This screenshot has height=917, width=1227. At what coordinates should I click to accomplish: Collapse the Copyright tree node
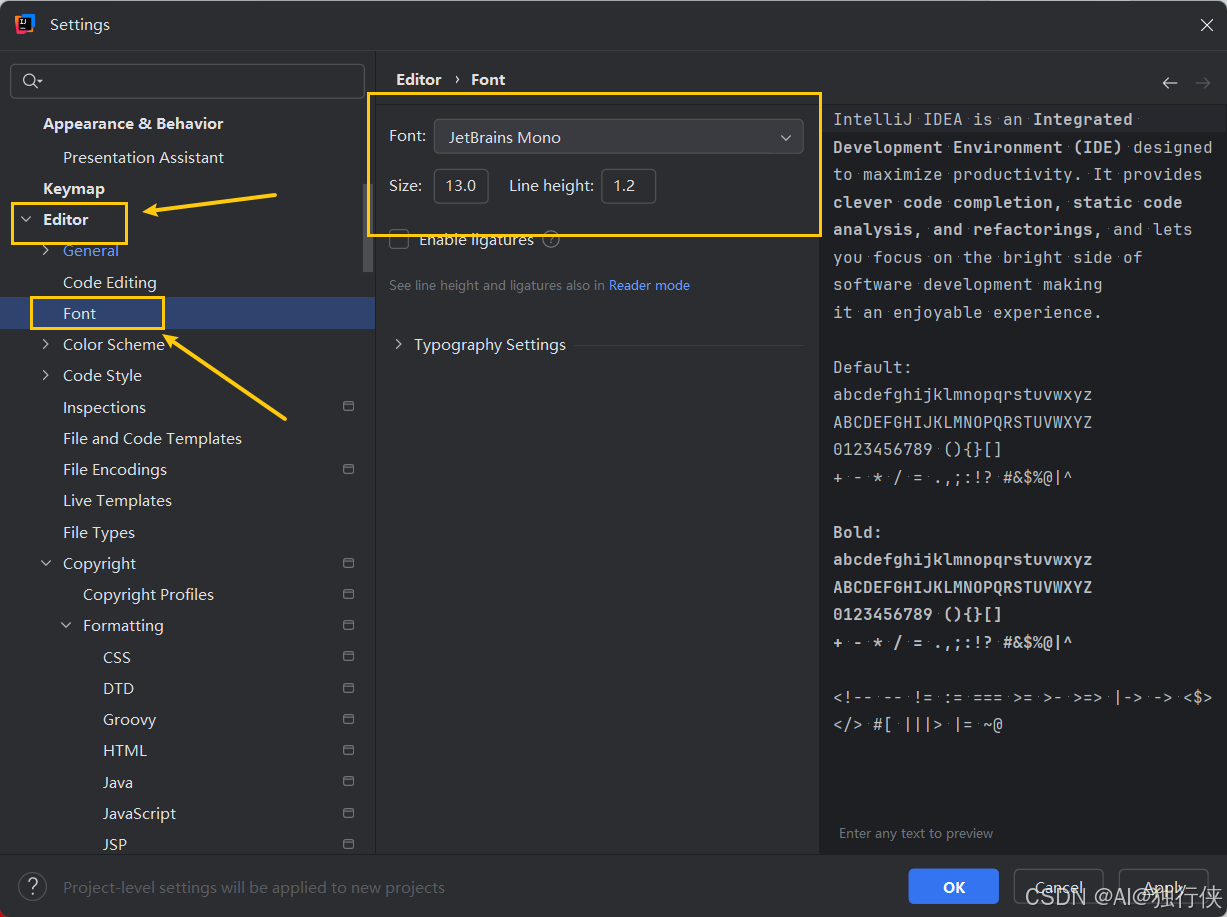[x=46, y=563]
